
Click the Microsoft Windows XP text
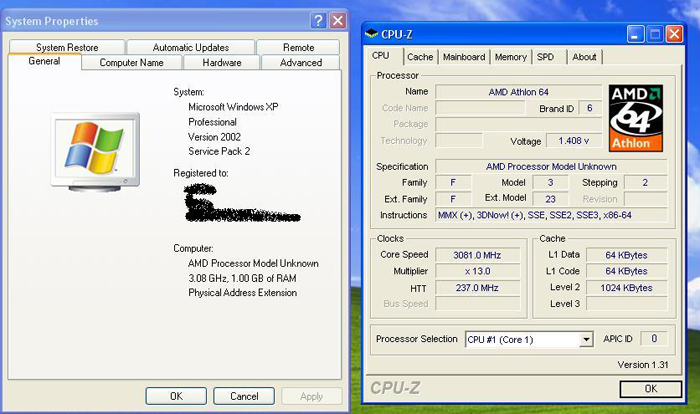pyautogui.click(x=233, y=107)
